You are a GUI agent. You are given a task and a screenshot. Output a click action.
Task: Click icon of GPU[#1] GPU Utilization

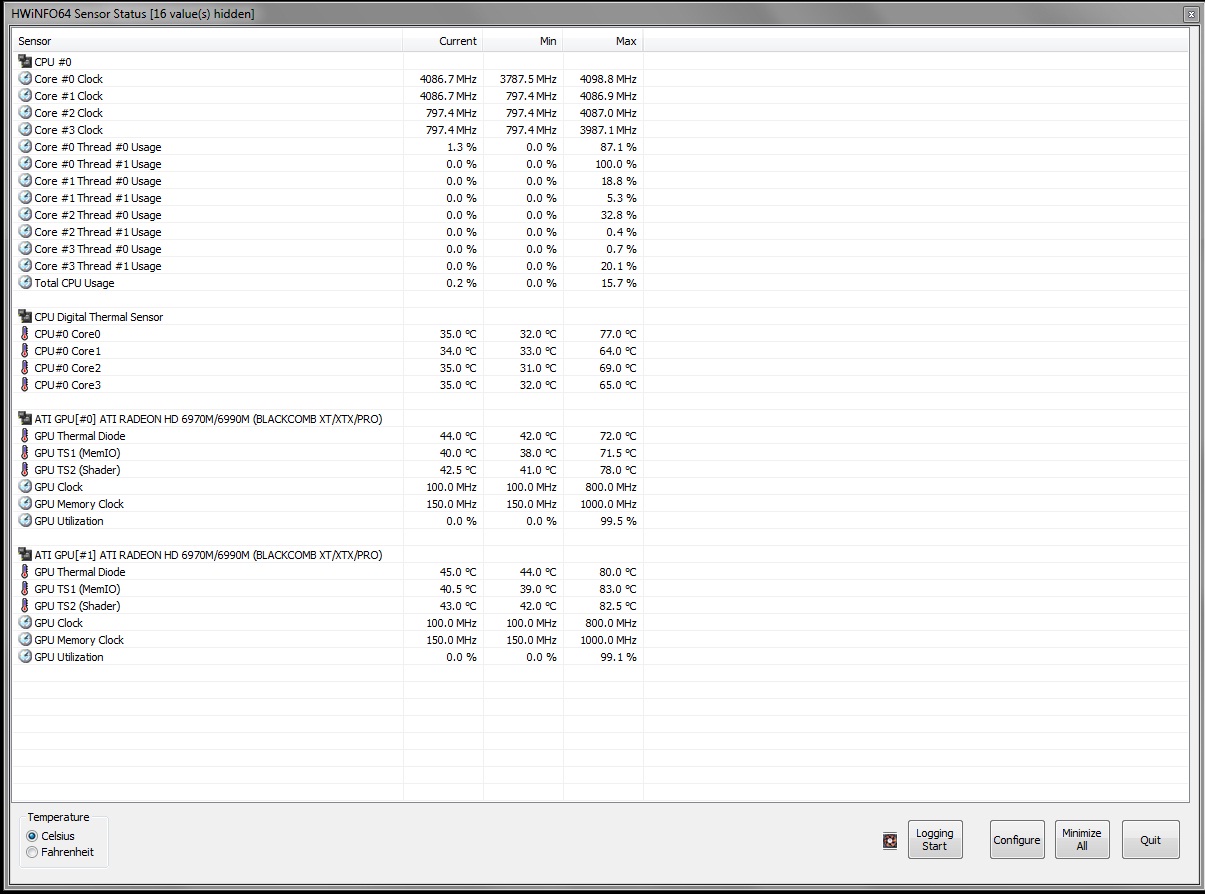(x=25, y=657)
